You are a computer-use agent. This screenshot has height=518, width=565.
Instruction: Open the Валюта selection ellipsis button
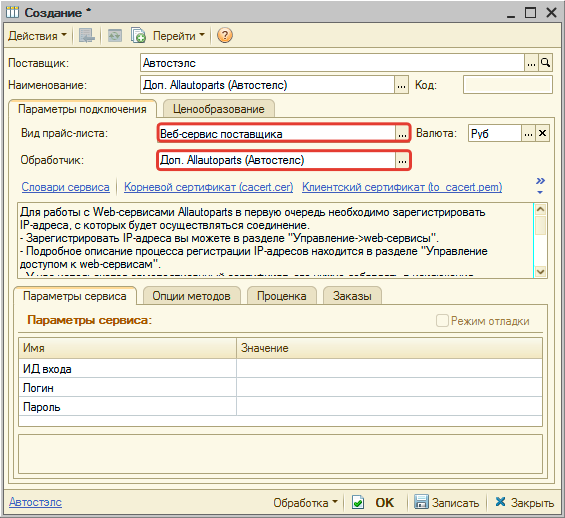point(528,134)
